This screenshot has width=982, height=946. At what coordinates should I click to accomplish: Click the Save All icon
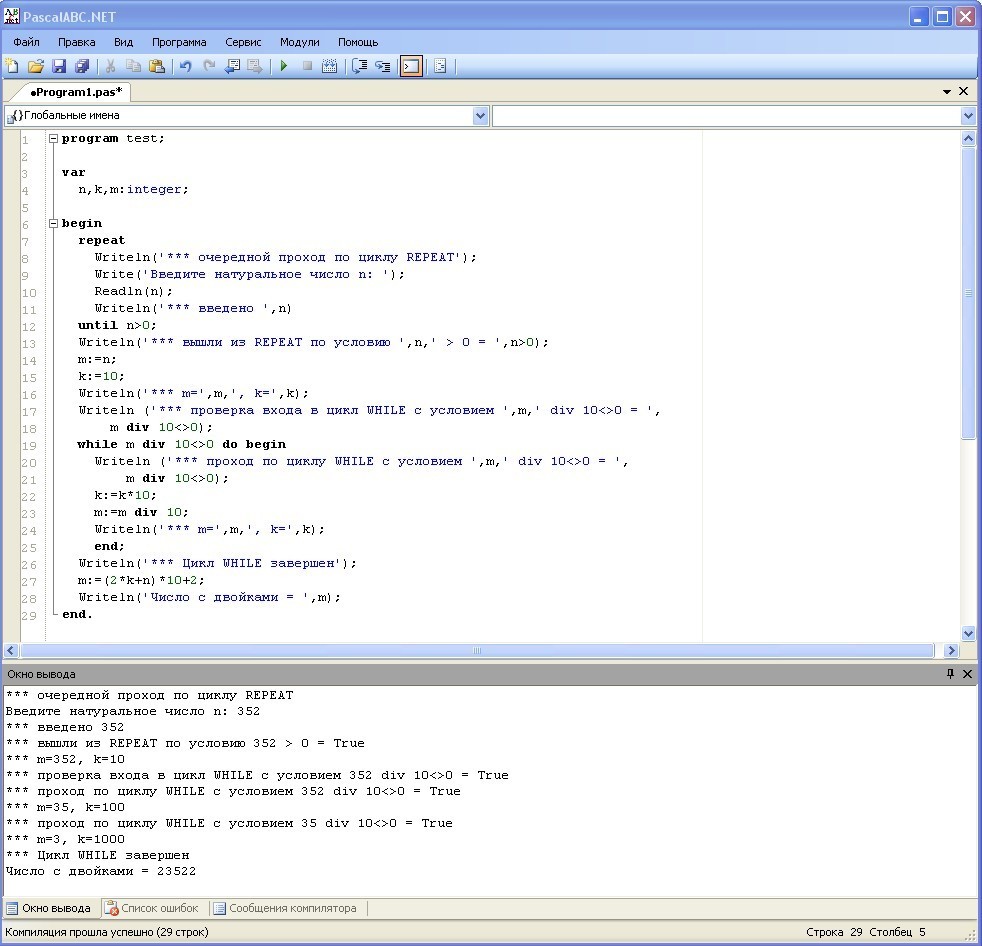click(82, 67)
